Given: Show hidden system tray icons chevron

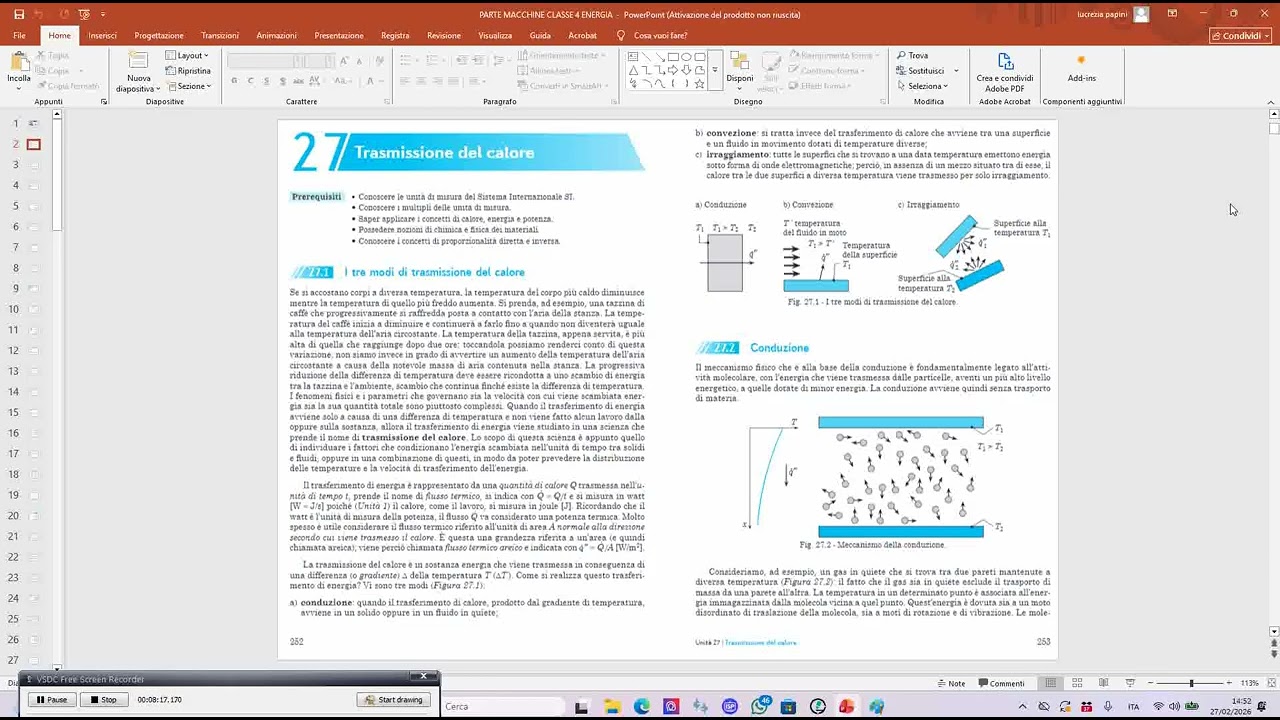Looking at the screenshot, I should click(x=1023, y=706).
